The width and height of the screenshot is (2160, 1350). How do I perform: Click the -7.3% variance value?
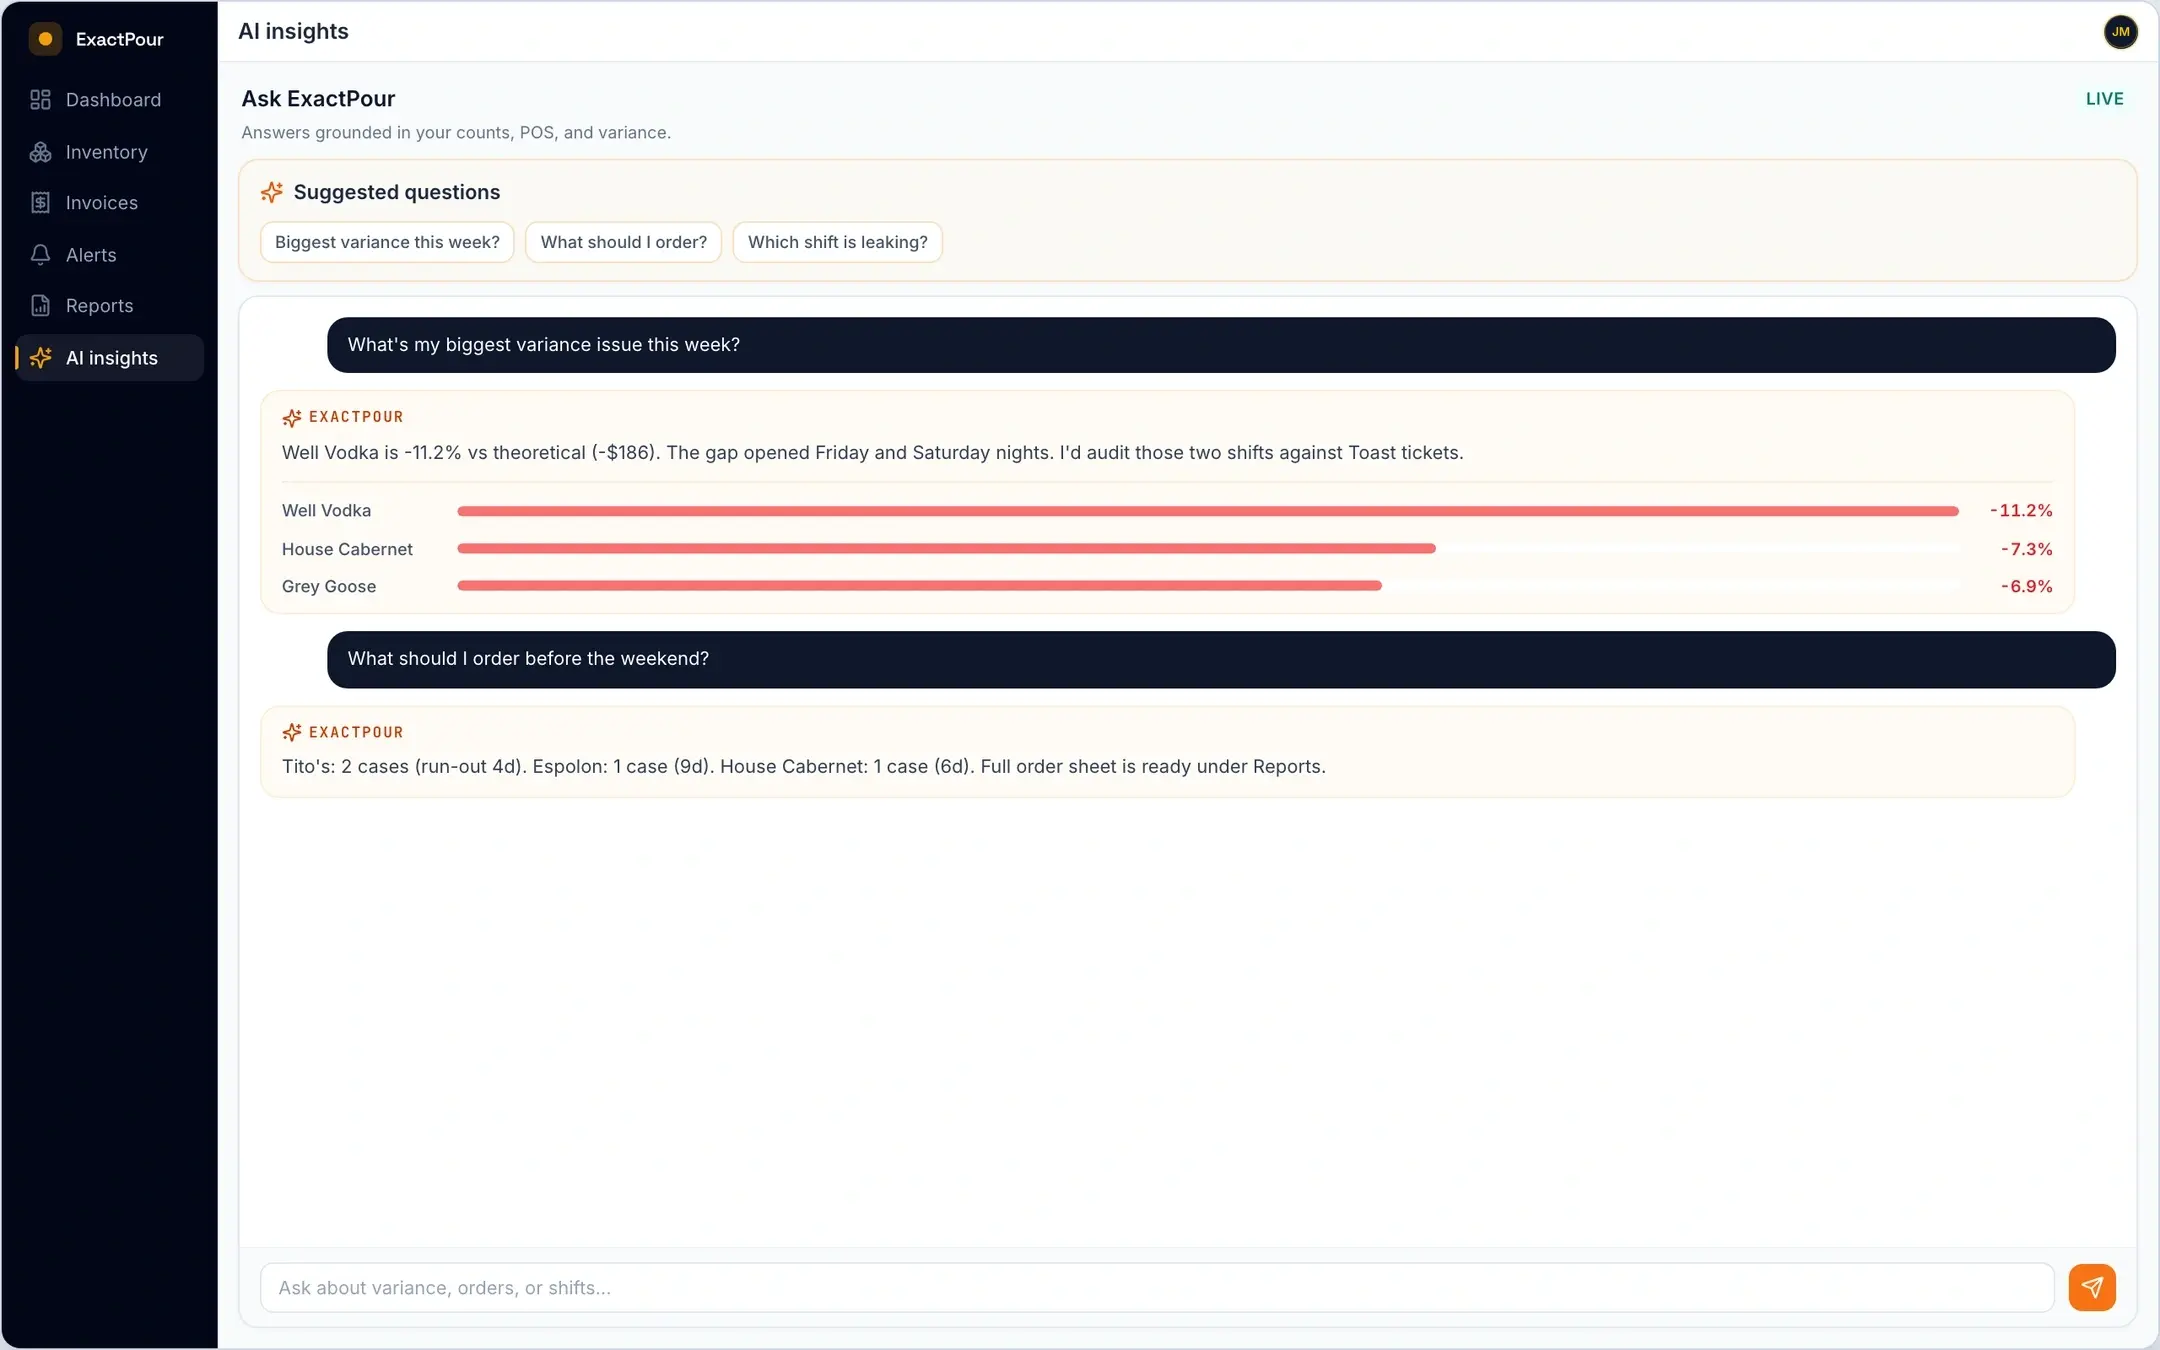point(2026,549)
